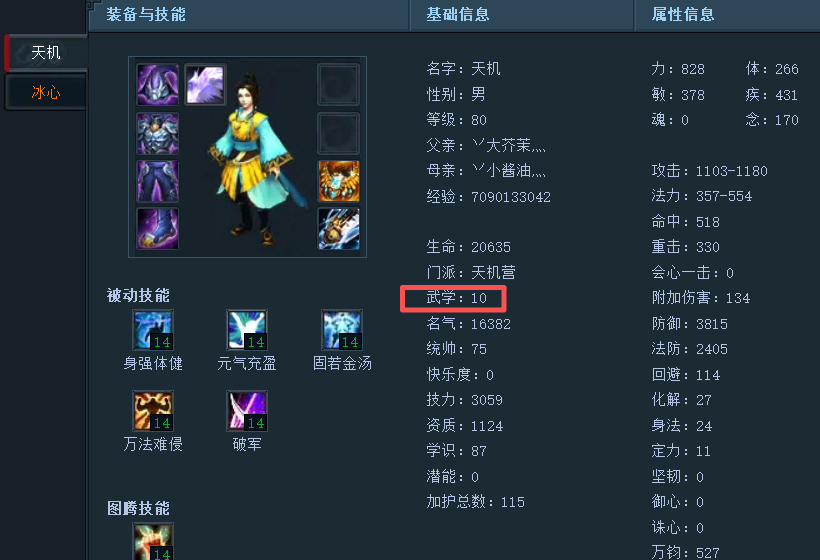Select the 元气充盈 passive skill icon
Image resolution: width=820 pixels, height=560 pixels.
247,330
